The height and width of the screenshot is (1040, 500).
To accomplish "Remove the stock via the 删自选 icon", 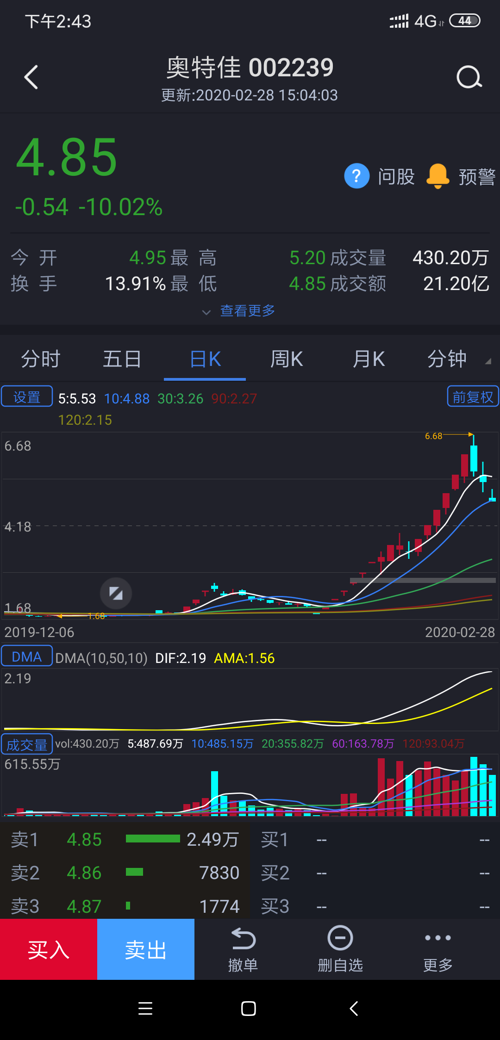I will pyautogui.click(x=340, y=938).
